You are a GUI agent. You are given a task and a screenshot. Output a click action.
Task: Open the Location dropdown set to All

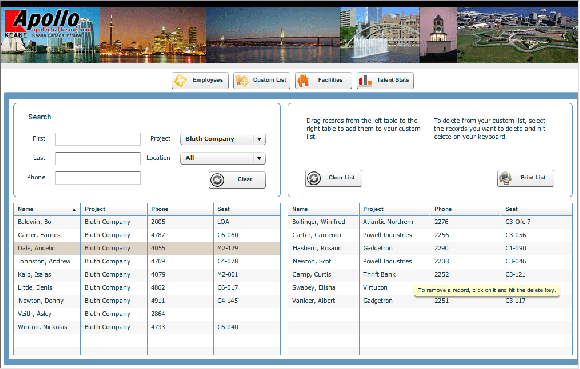tap(223, 158)
